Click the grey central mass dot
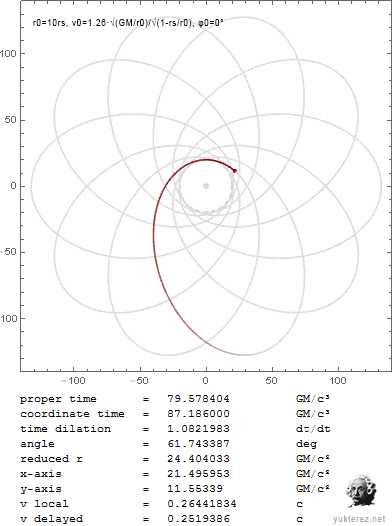 [x=206, y=186]
